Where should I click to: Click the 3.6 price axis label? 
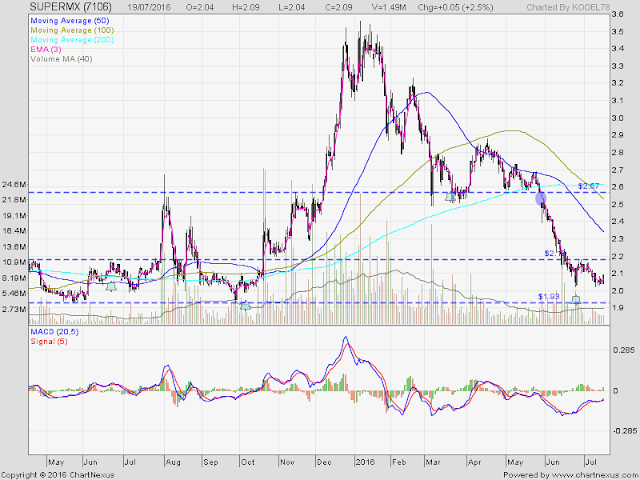click(x=618, y=14)
